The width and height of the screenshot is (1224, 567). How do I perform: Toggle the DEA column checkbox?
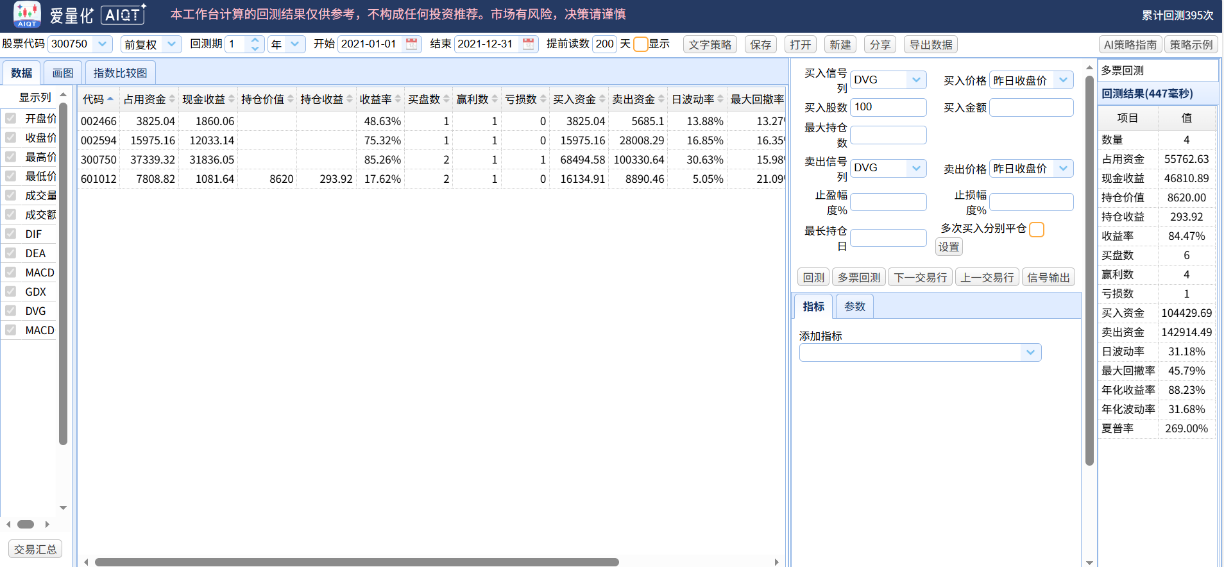click(11, 253)
